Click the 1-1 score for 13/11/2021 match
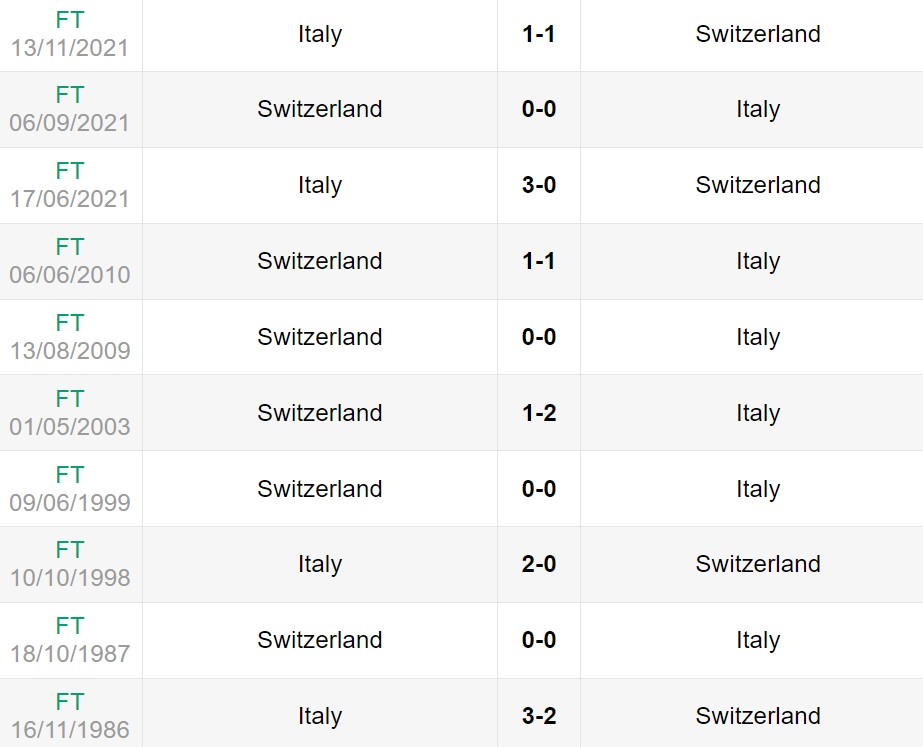923x747 pixels. coord(539,34)
